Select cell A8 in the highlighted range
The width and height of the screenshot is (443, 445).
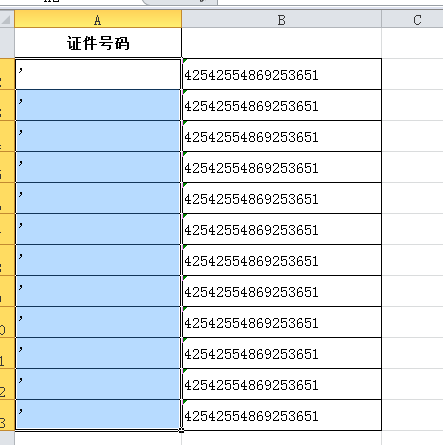[98, 260]
